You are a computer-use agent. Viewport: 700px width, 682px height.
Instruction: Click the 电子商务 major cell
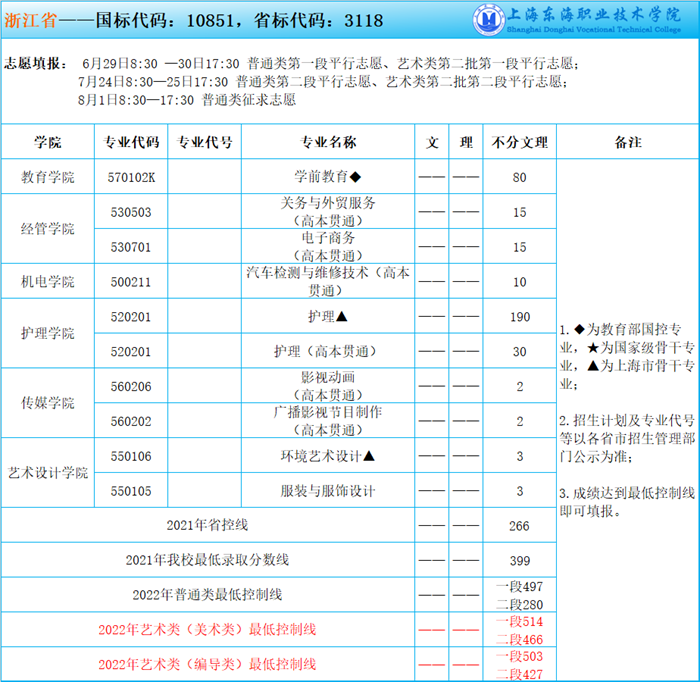click(x=327, y=246)
